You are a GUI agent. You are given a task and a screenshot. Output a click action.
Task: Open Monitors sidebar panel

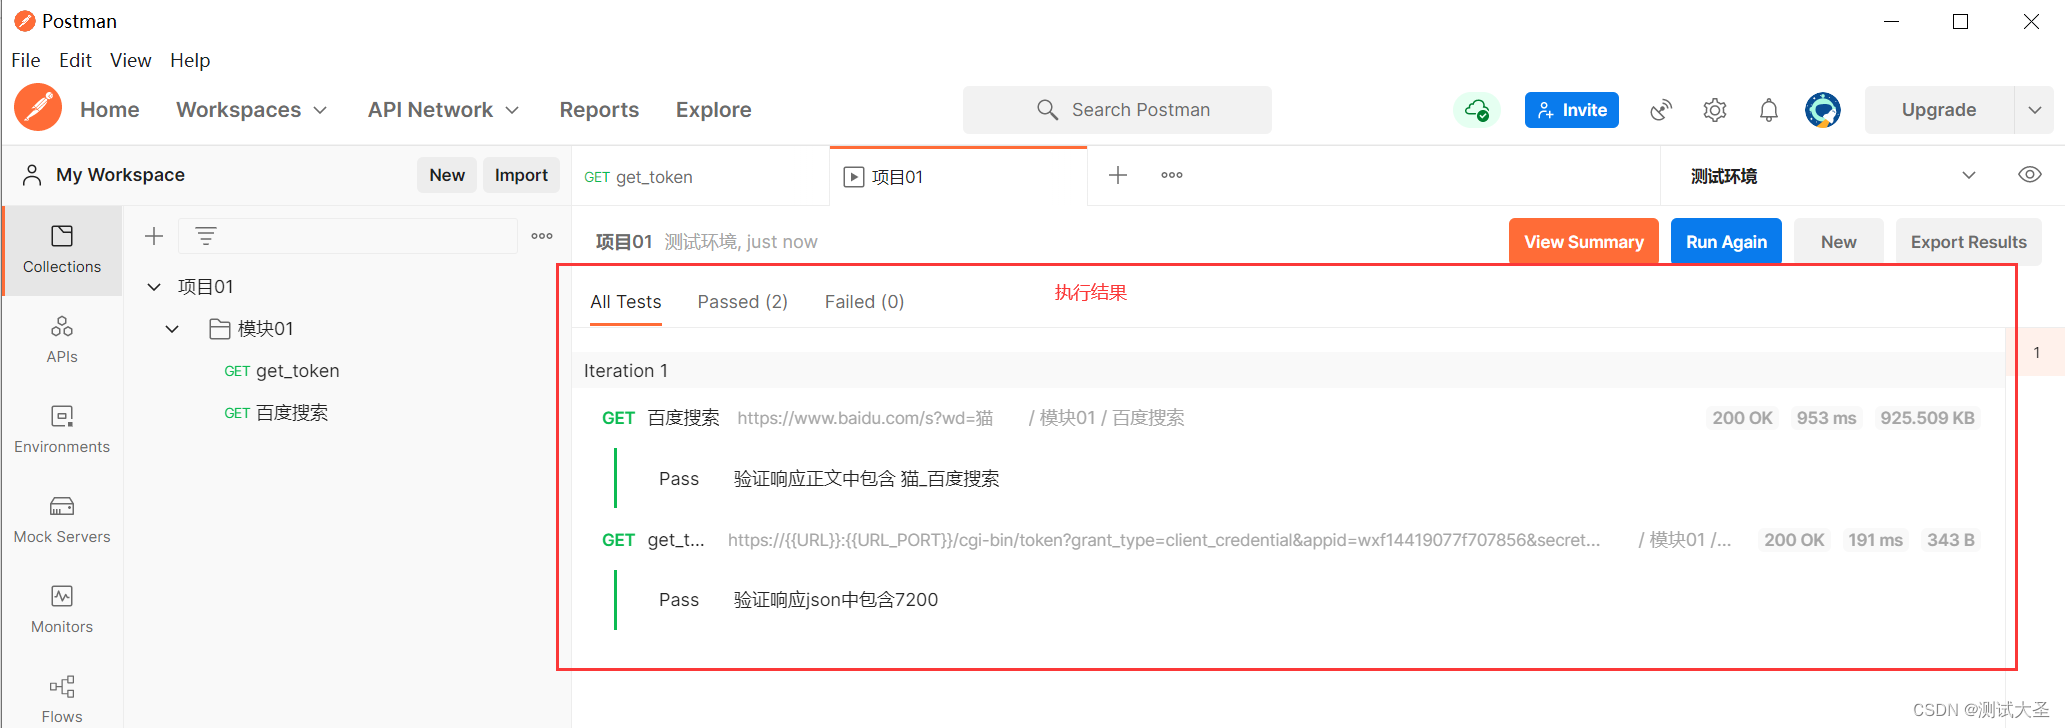(62, 610)
